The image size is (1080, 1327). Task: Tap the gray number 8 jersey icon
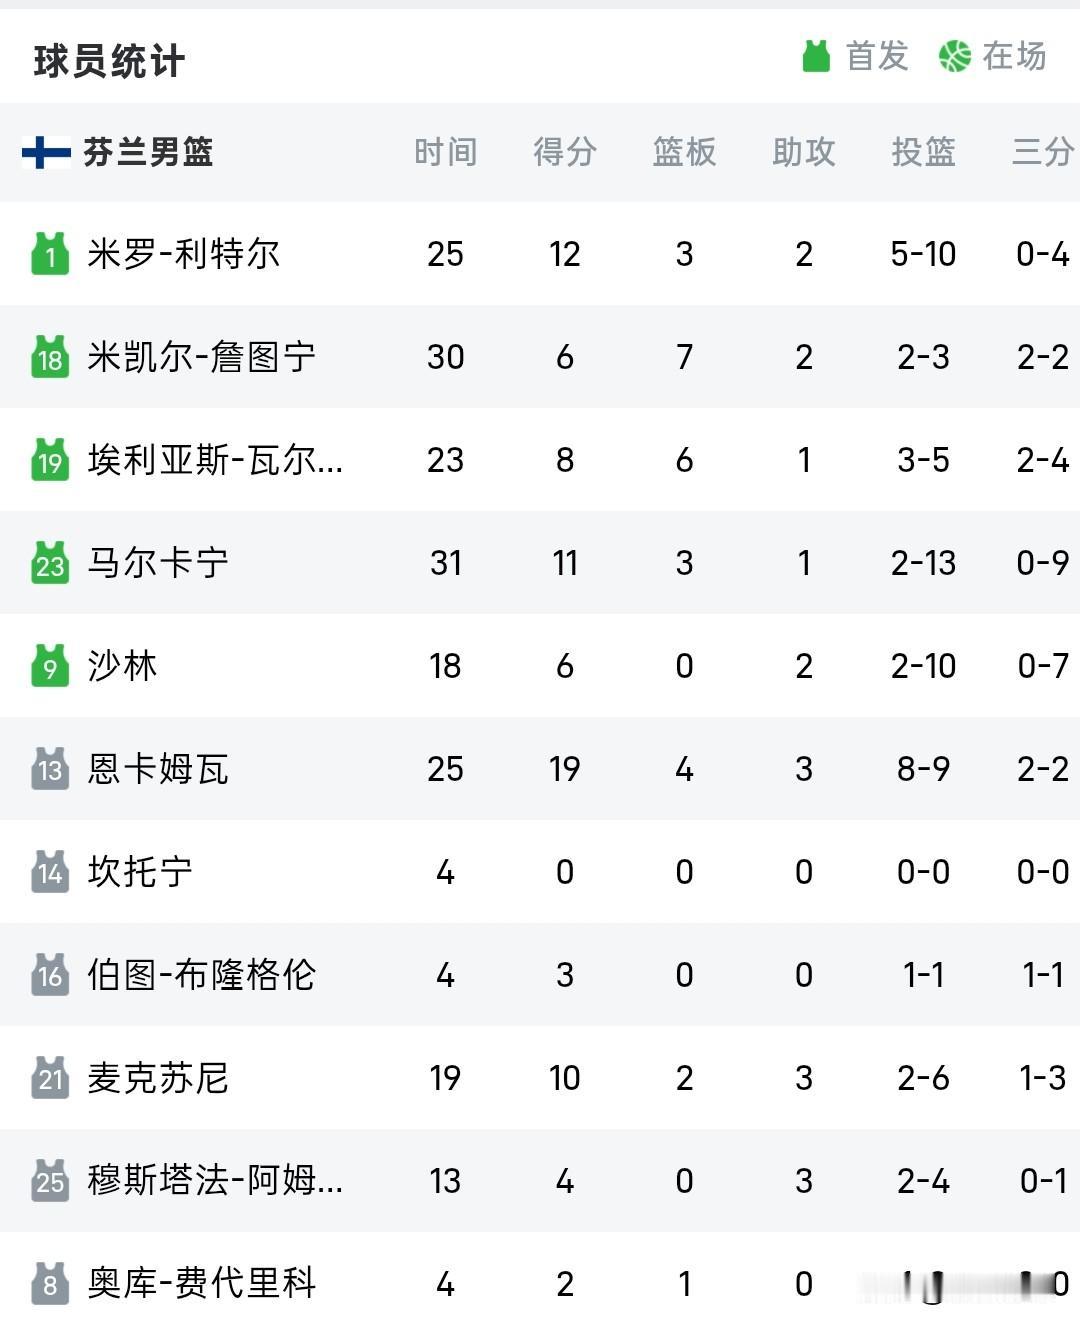click(50, 1284)
